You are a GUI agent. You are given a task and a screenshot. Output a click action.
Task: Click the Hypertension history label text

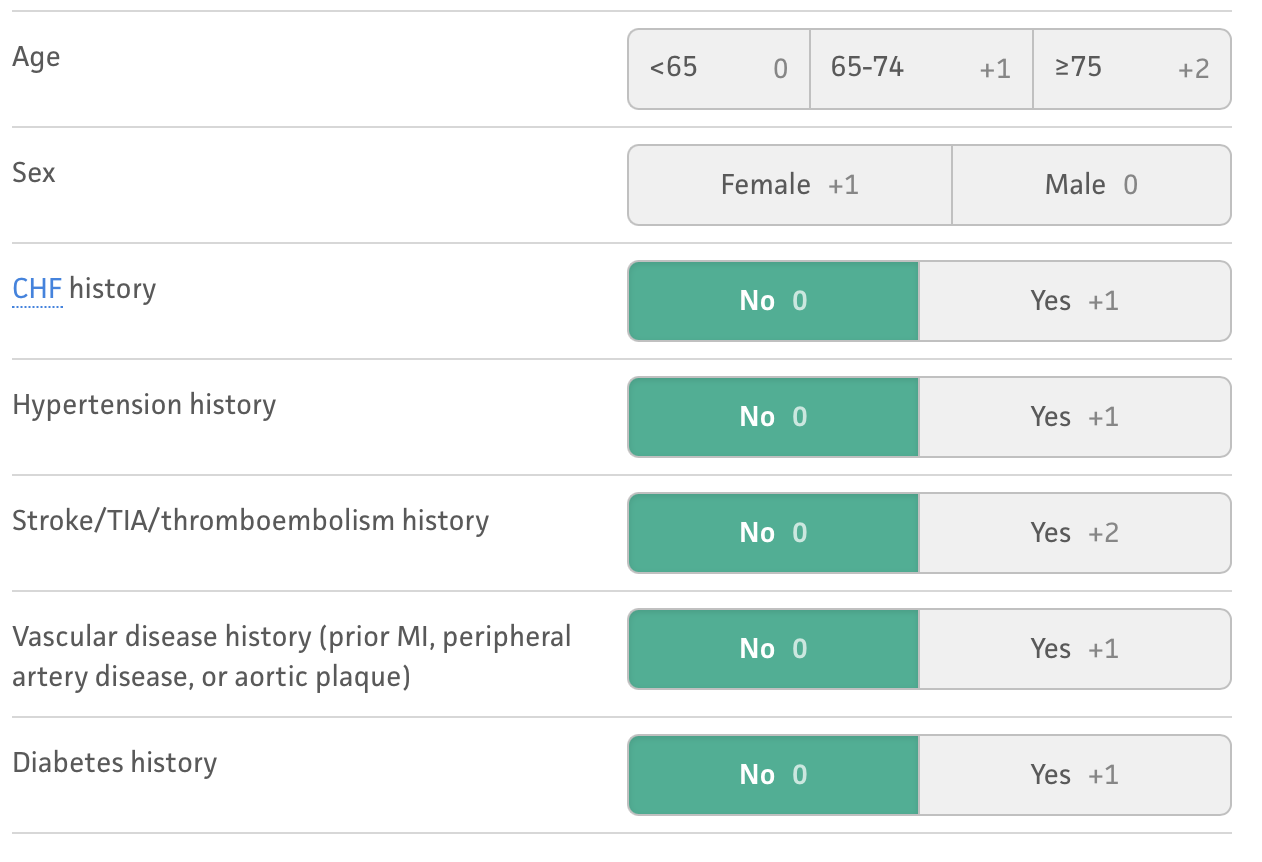point(144,405)
